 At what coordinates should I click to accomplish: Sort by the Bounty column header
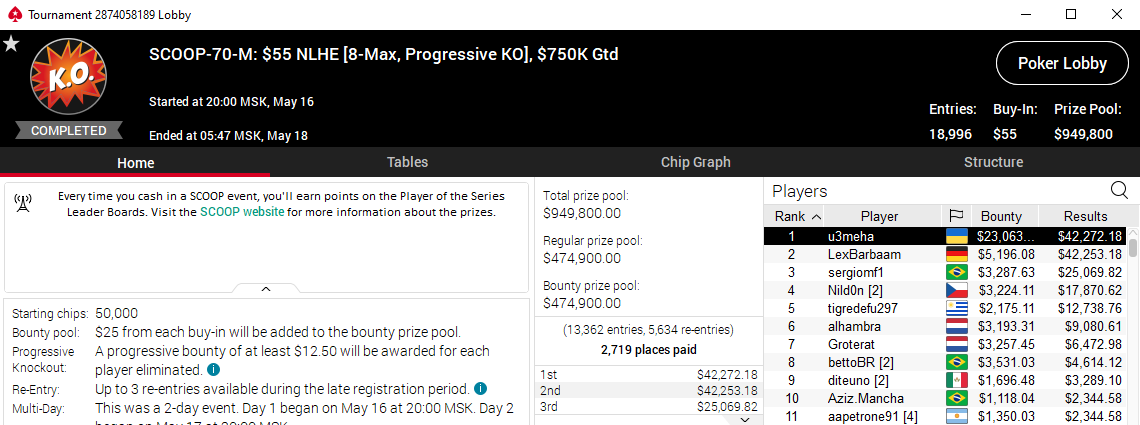click(1001, 216)
